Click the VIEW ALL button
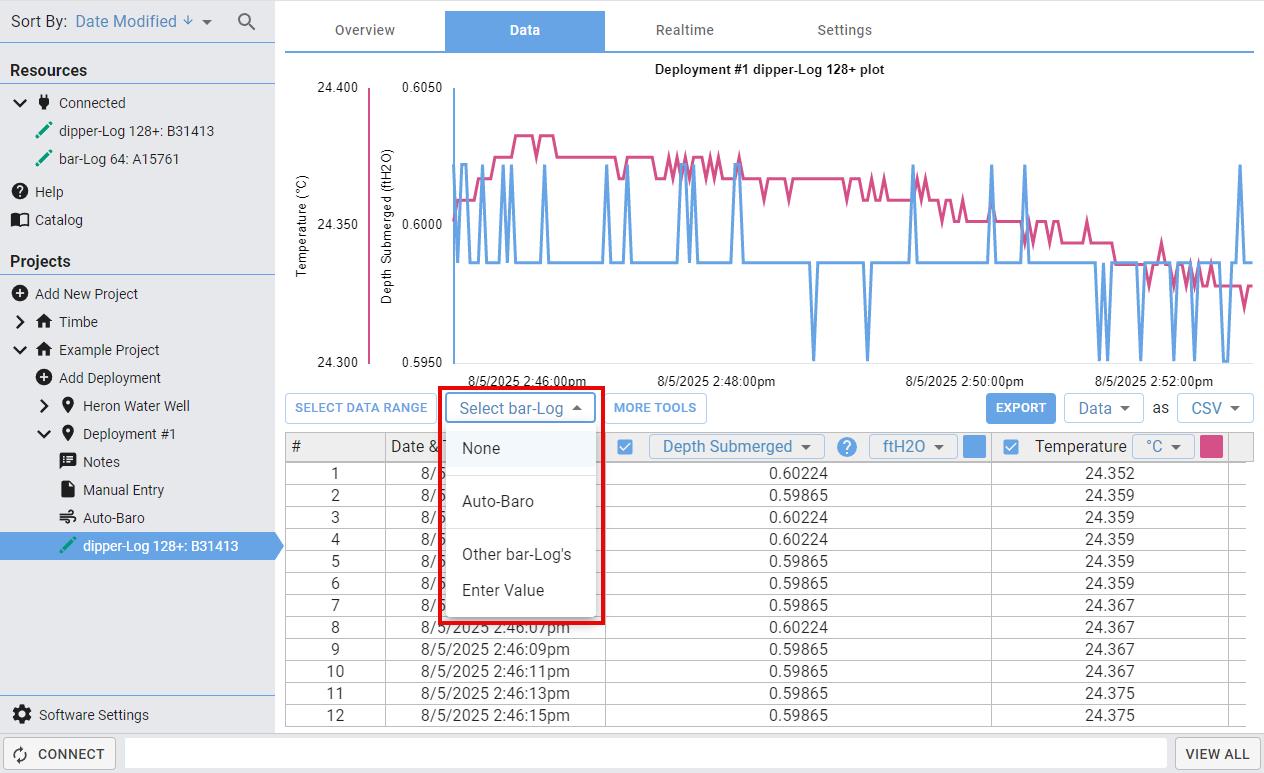This screenshot has height=773, width=1264. coord(1217,754)
